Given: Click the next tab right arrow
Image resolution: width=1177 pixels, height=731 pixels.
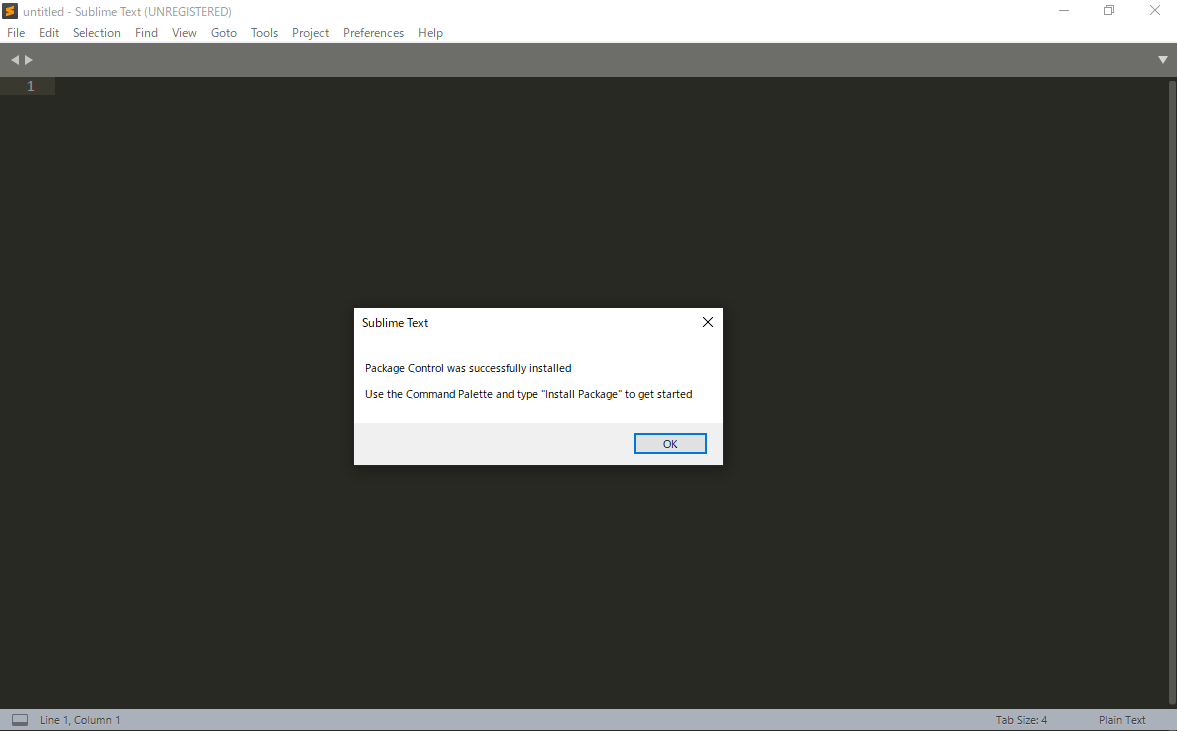Looking at the screenshot, I should pos(29,60).
